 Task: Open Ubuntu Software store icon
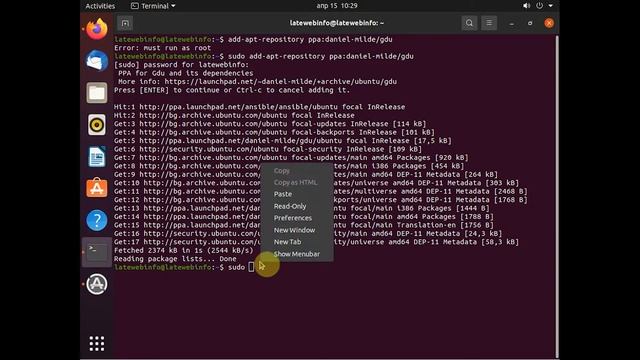[97, 188]
